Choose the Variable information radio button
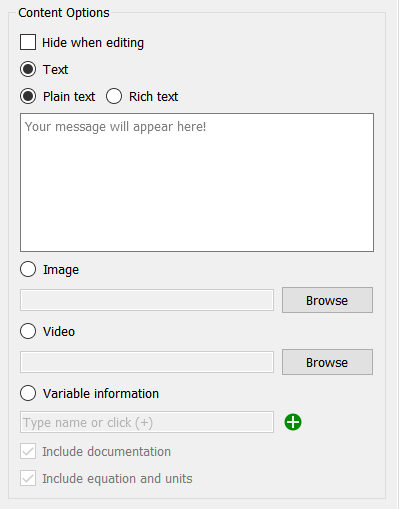 coord(28,393)
